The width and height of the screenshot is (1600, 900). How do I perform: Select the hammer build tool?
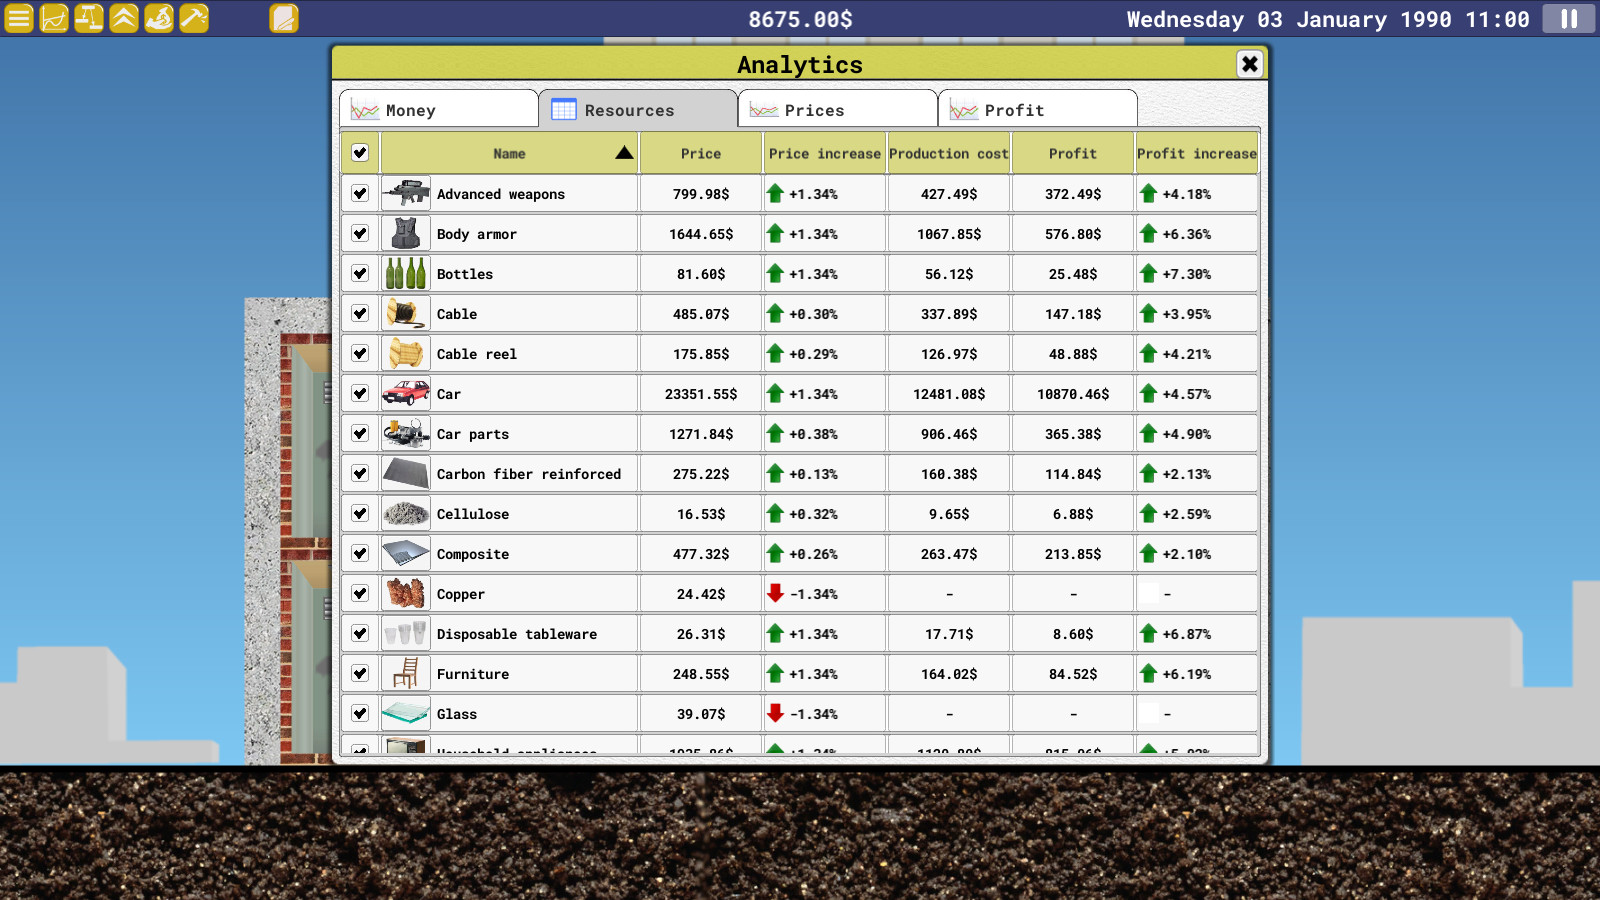(192, 17)
